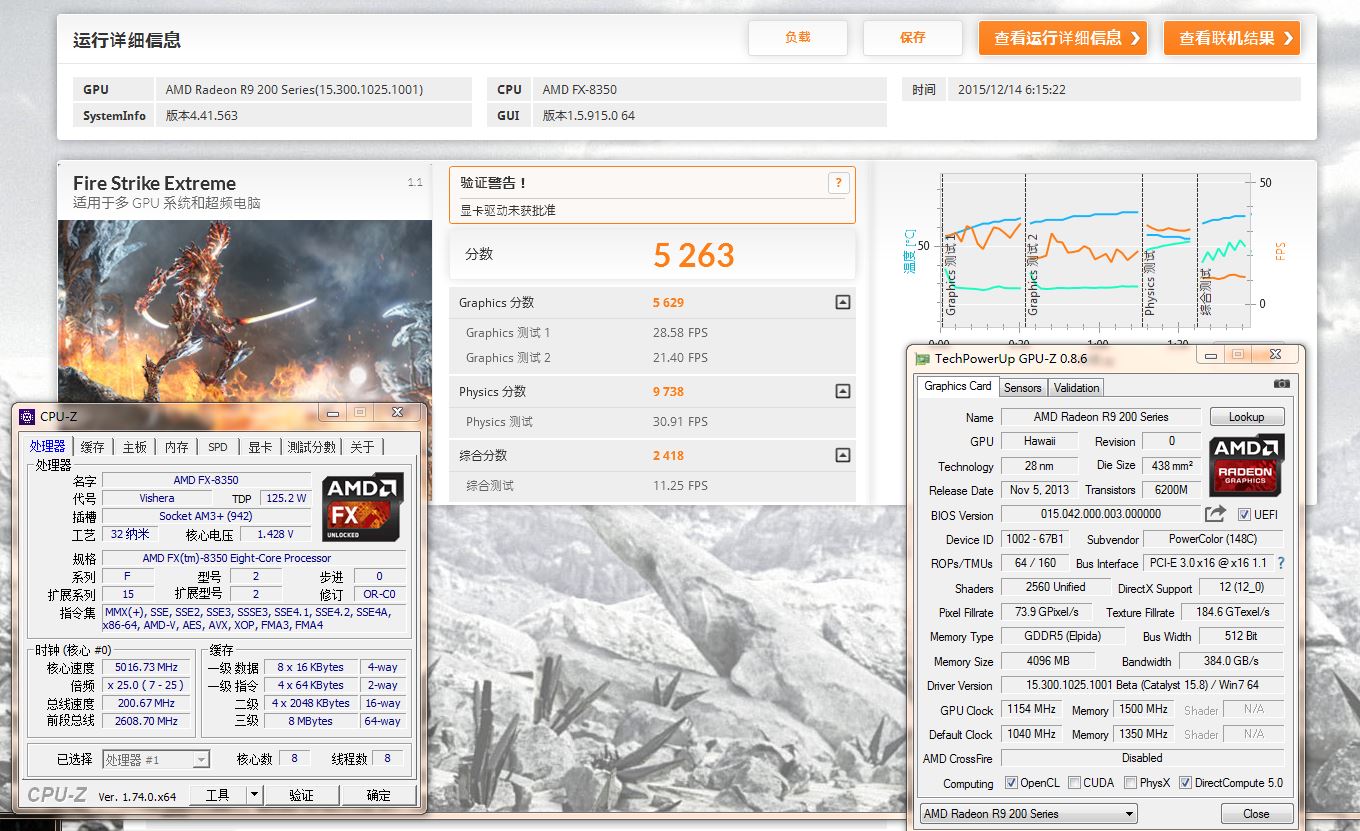Click the Bandwidth value 384.0 GB/s
Screen dimensions: 1360x831
click(1230, 661)
